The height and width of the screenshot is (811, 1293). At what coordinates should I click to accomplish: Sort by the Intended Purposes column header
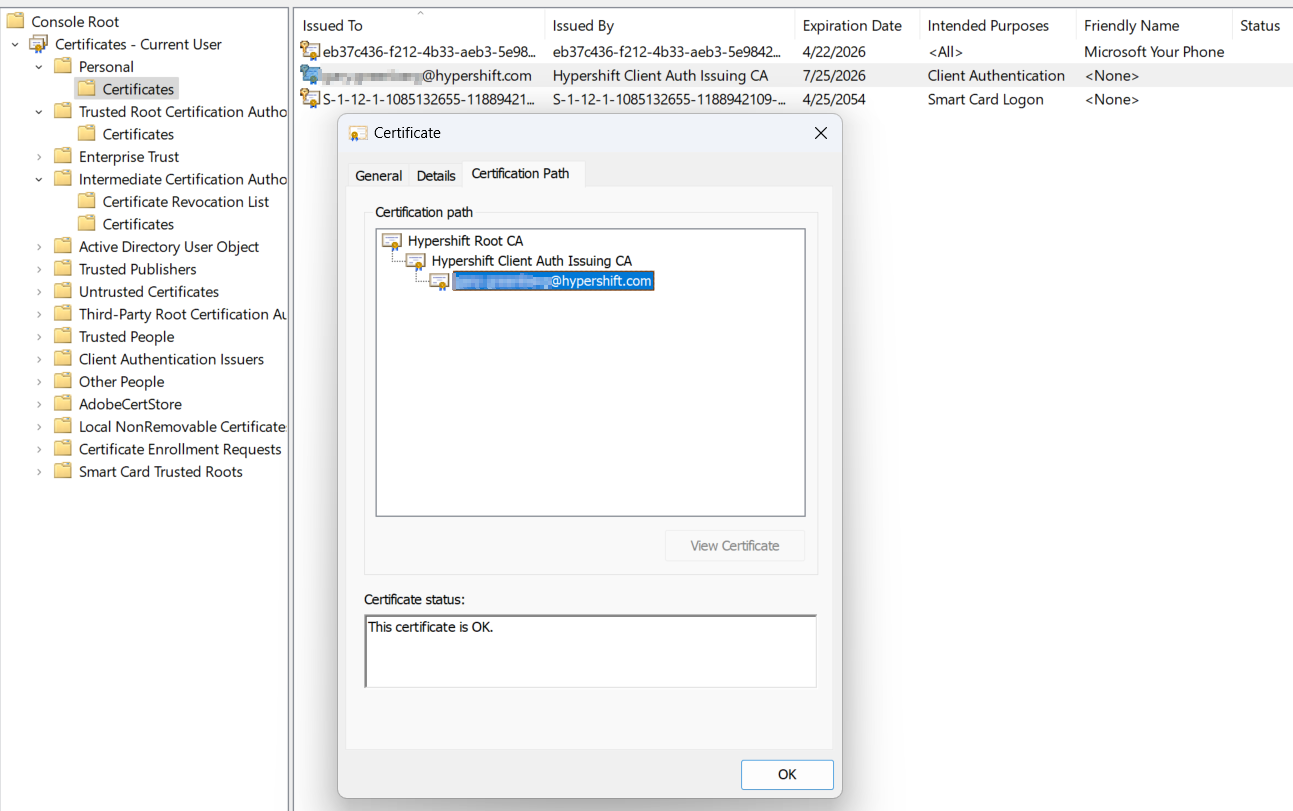tap(997, 25)
